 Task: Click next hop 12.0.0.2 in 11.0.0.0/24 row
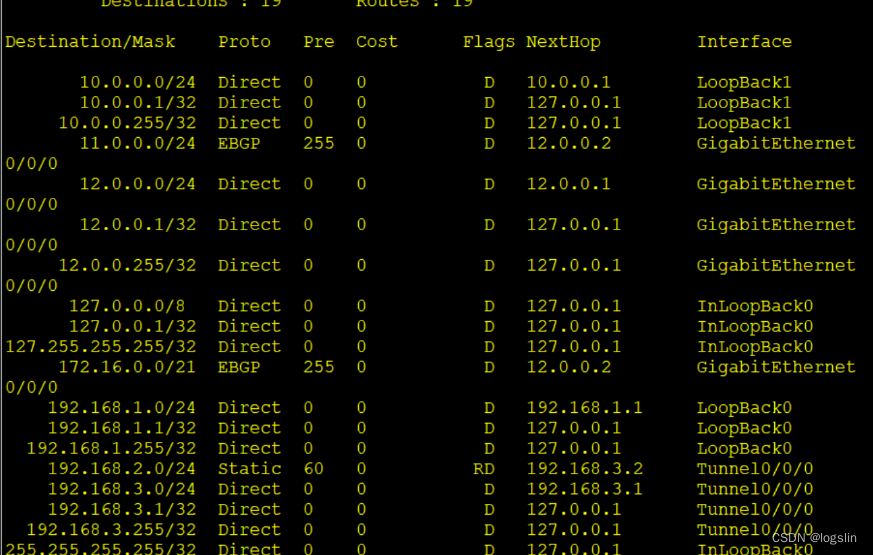[568, 144]
